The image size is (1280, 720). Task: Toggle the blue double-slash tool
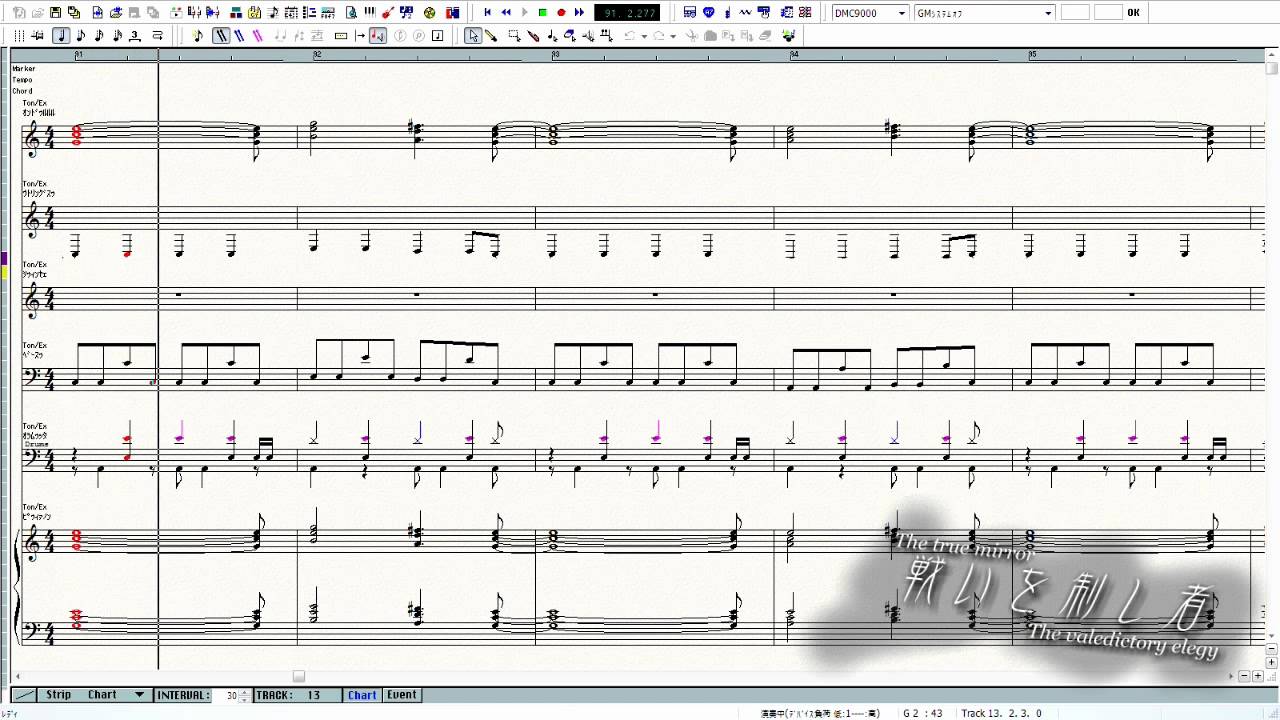tap(240, 36)
